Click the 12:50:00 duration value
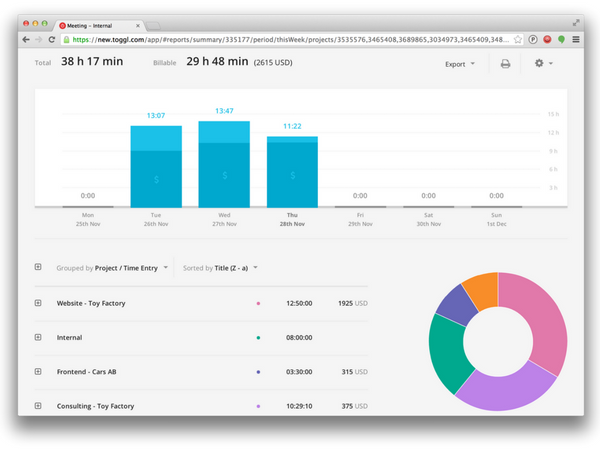Viewport: 600px width, 450px height. point(299,303)
